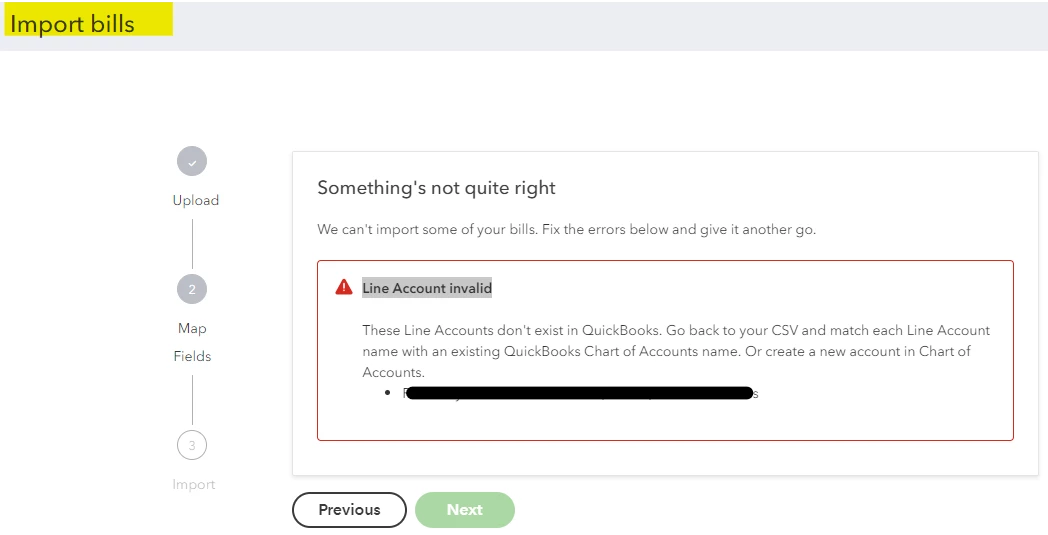
Task: Click the Something's not quite right heading
Action: click(436, 188)
